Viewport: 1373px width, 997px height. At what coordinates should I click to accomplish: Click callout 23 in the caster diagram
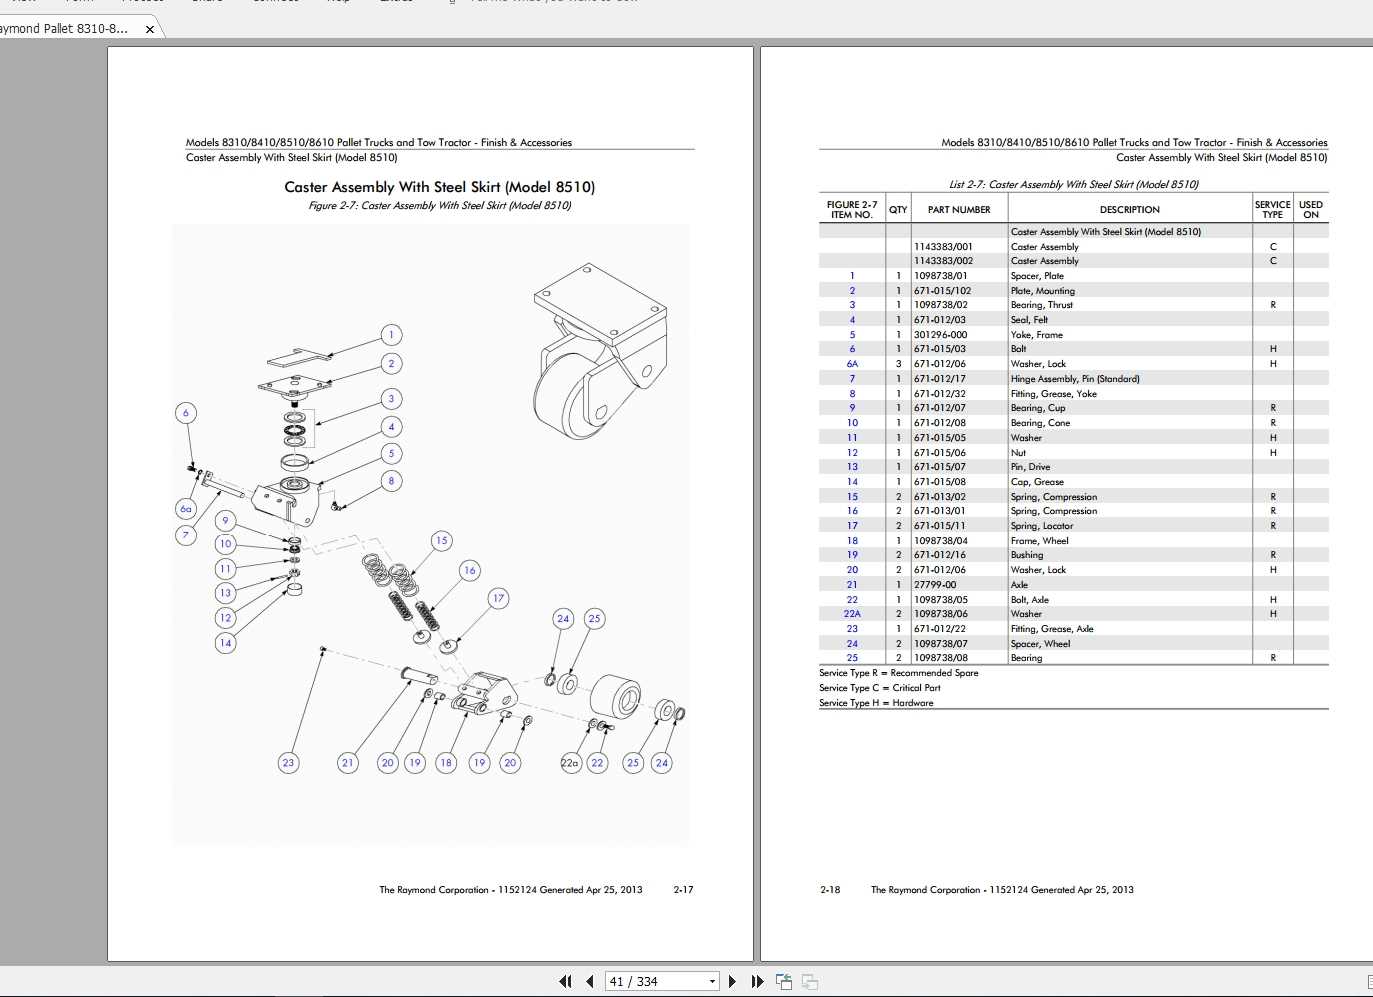tap(288, 763)
